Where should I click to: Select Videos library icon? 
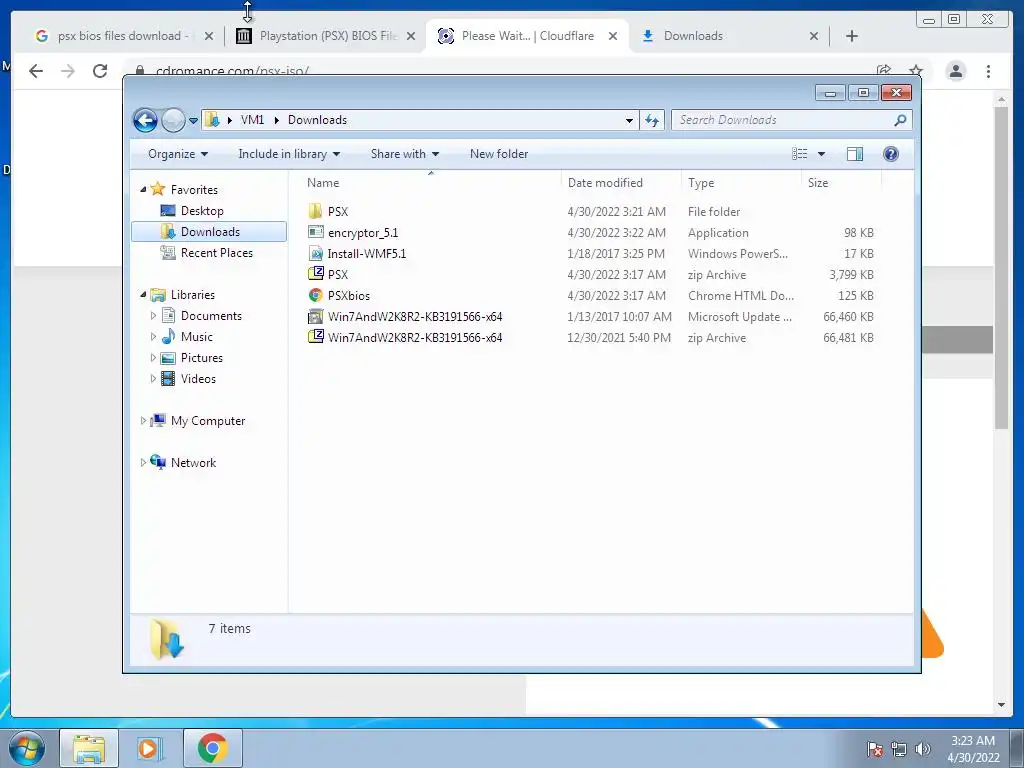(x=168, y=379)
